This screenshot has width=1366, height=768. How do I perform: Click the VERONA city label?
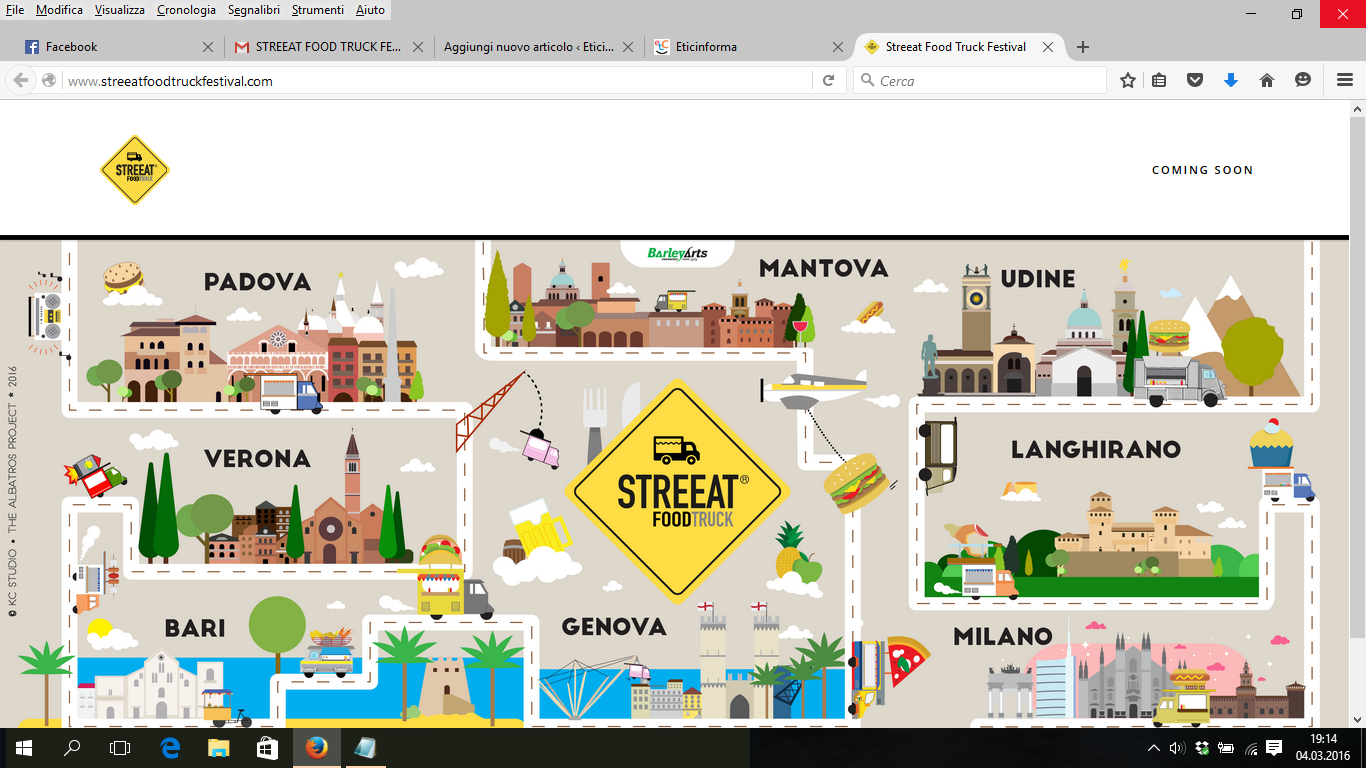(257, 459)
